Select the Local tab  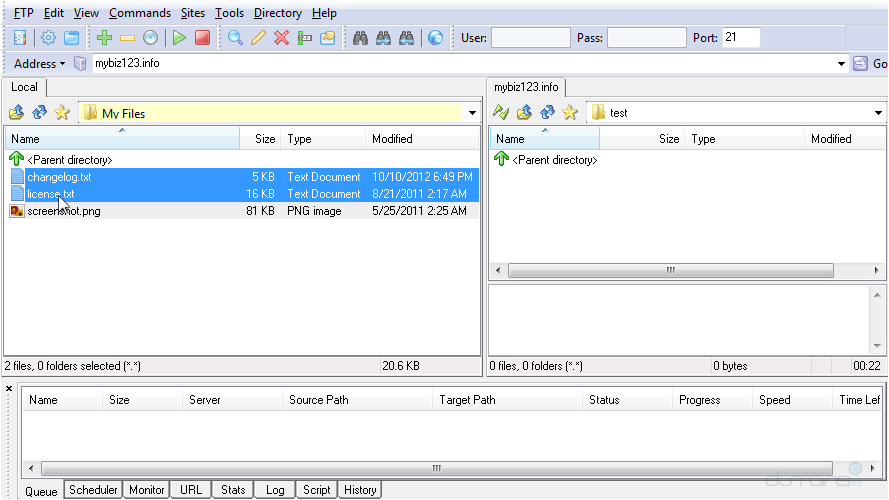tap(24, 87)
